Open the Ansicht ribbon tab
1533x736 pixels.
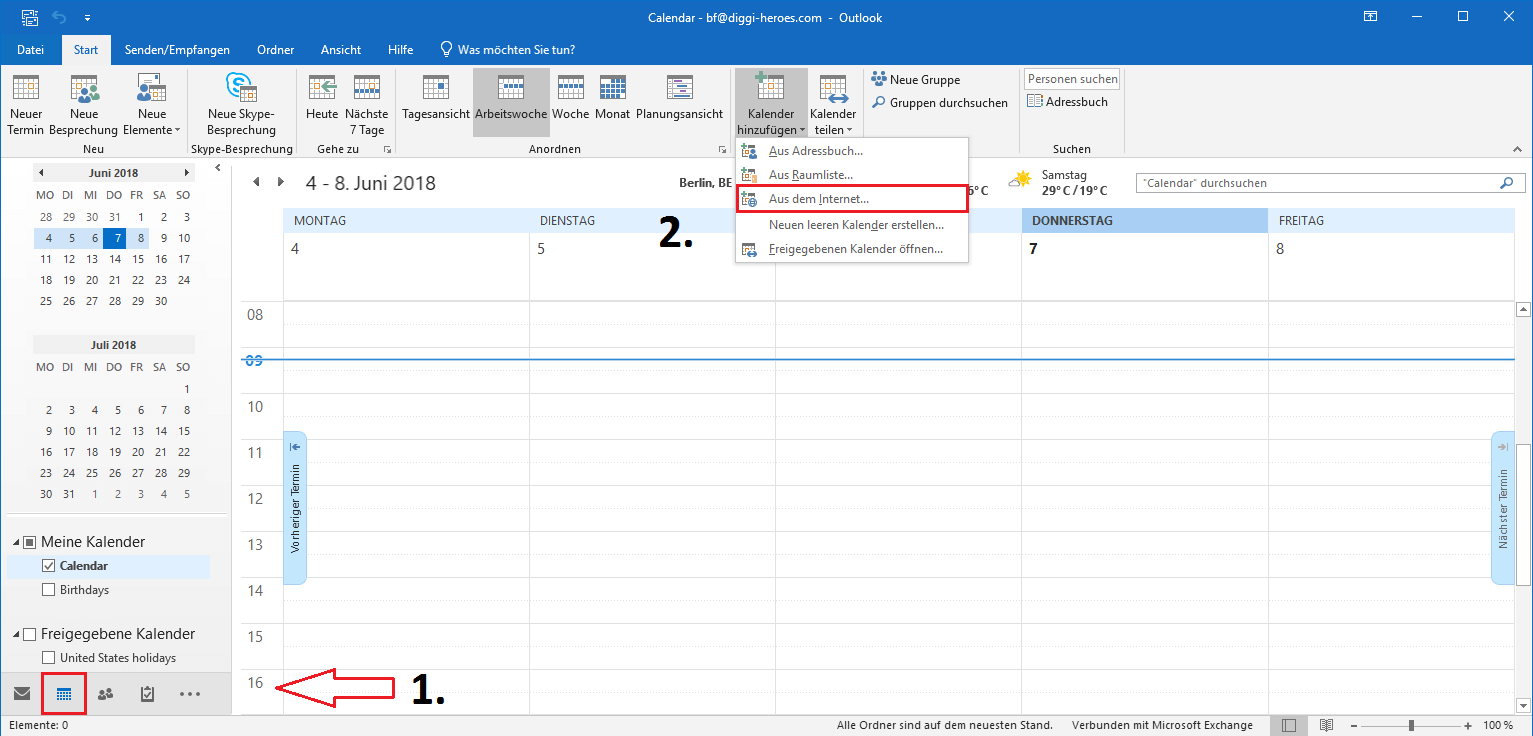pyautogui.click(x=341, y=50)
